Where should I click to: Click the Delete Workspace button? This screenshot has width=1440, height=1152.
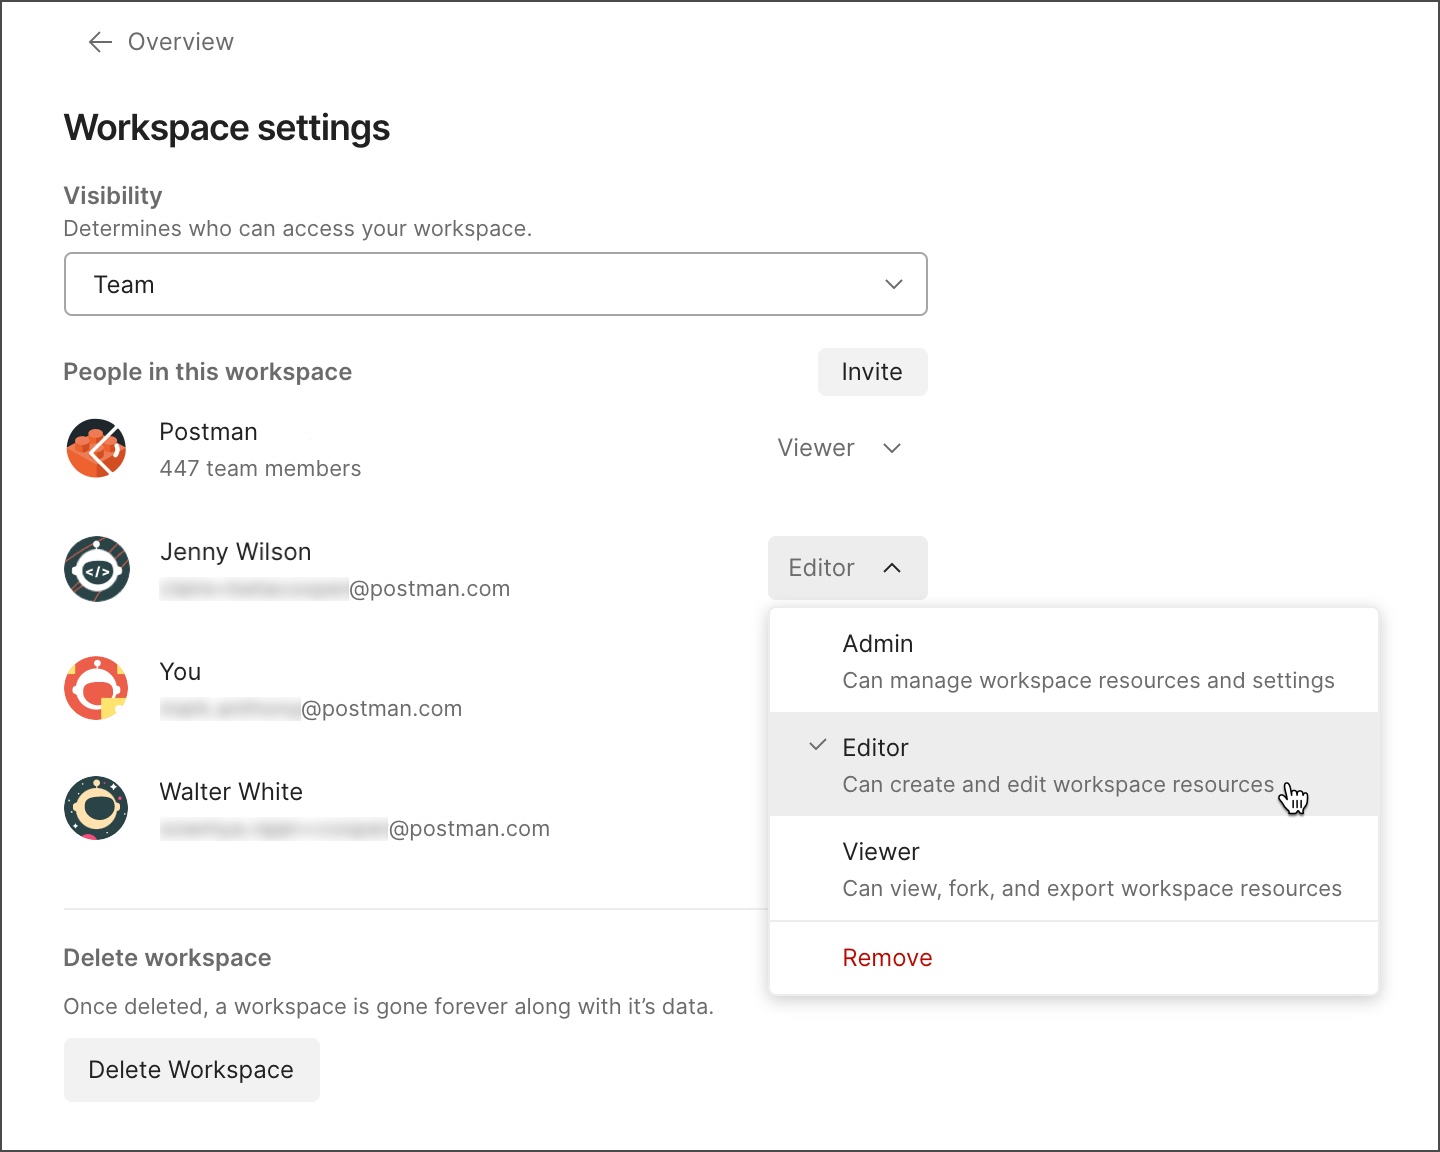tap(192, 1070)
